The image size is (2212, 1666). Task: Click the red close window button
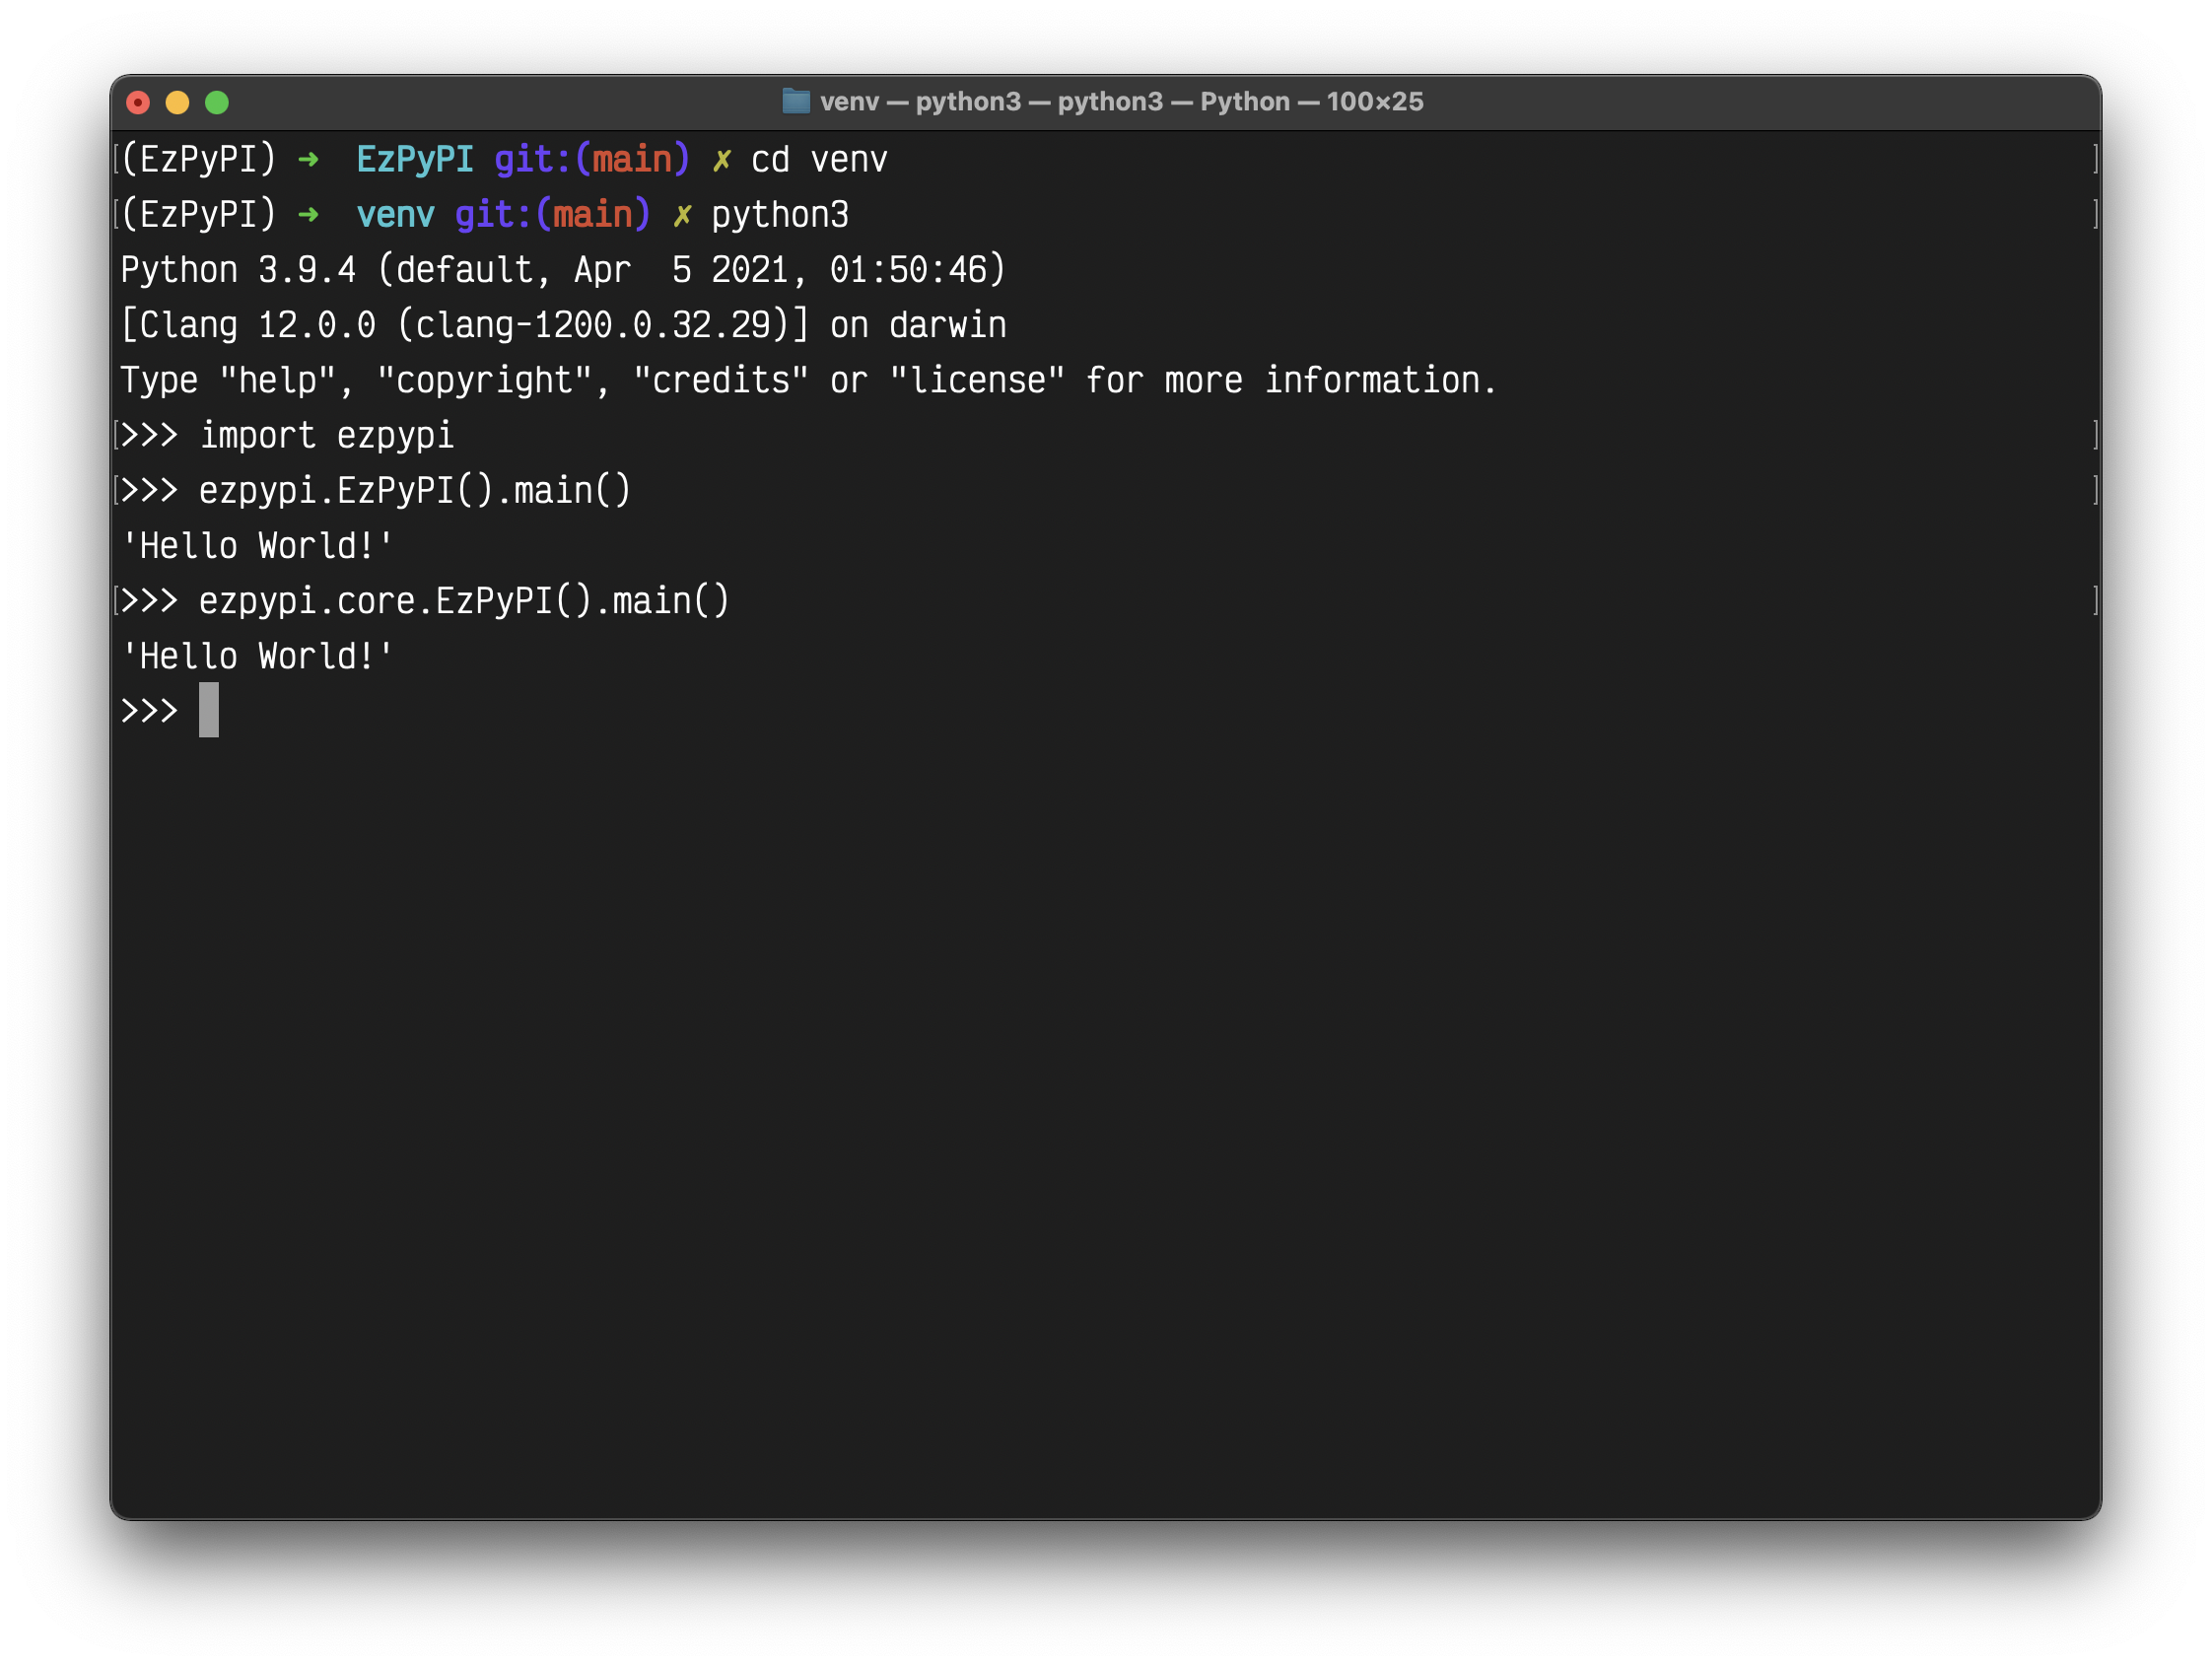138,102
